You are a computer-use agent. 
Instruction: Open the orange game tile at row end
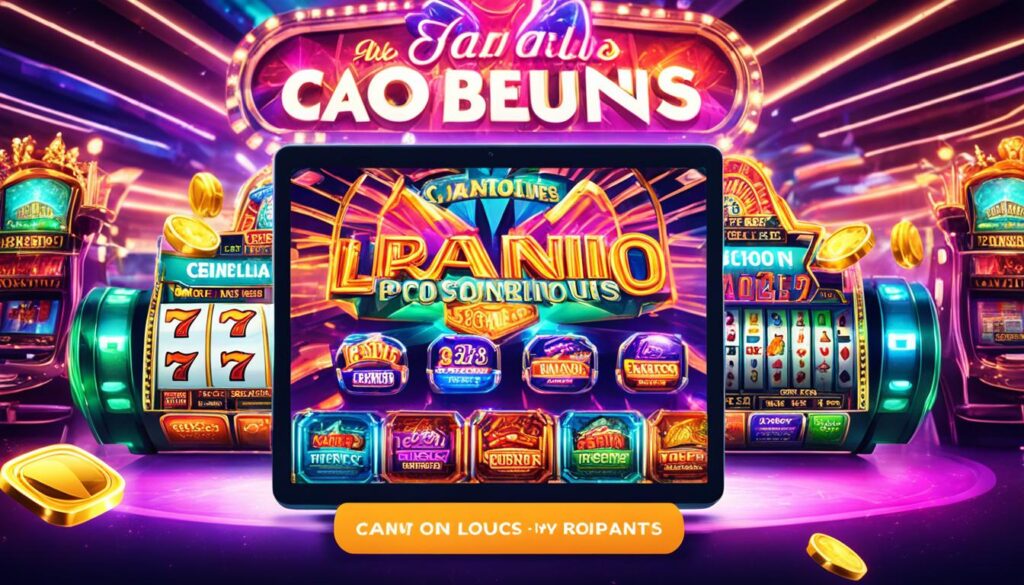pyautogui.click(x=678, y=446)
